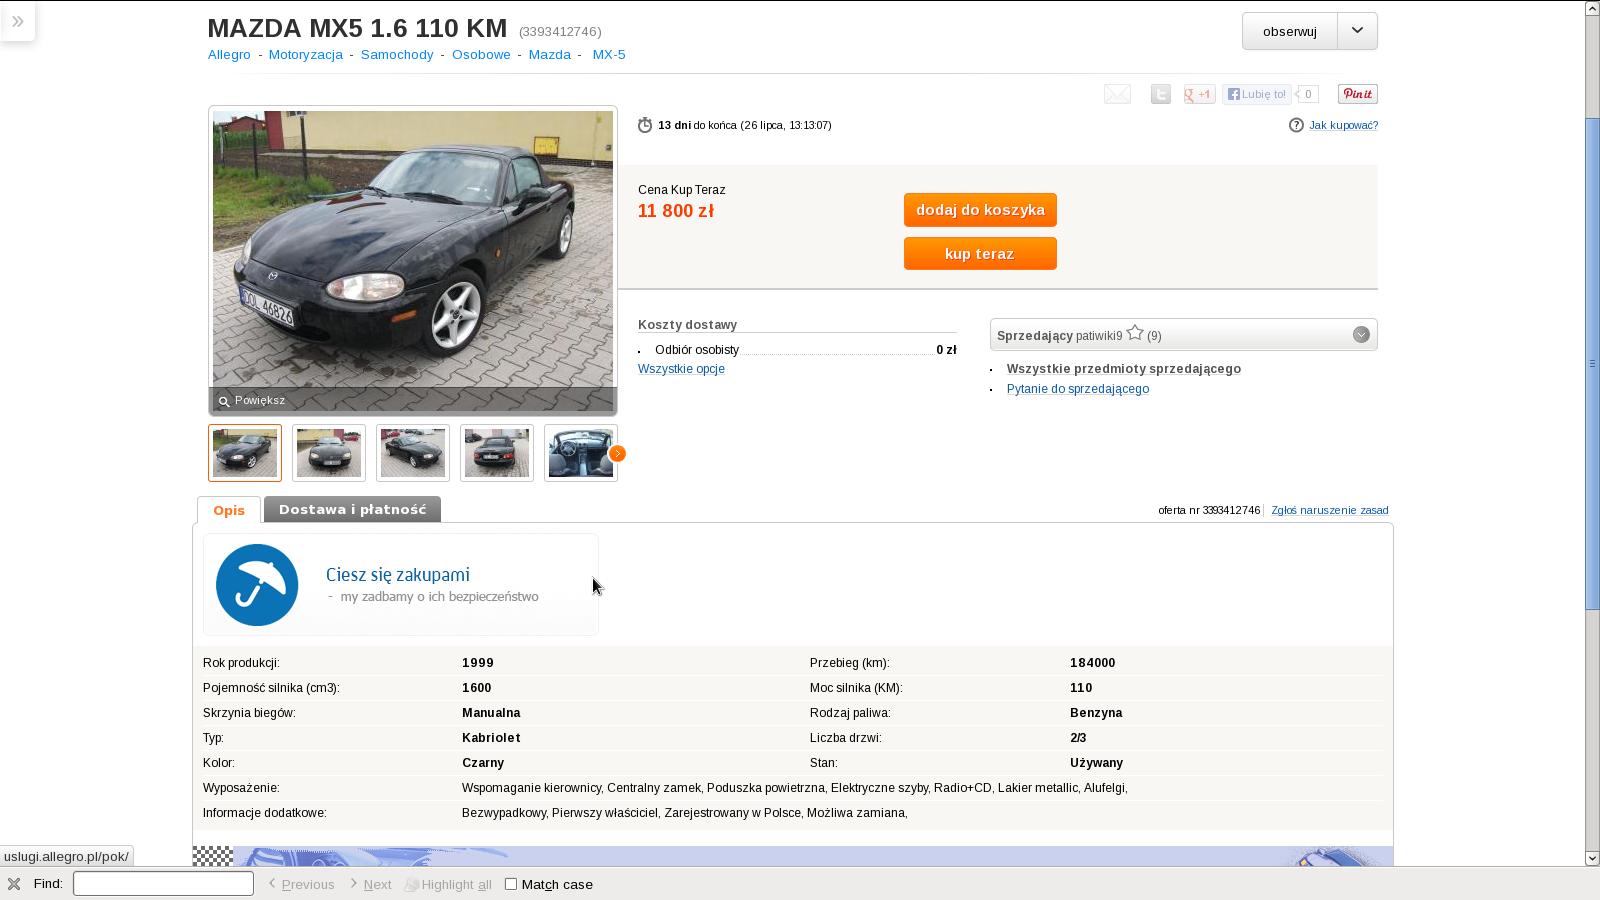1600x900 pixels.
Task: Click the Skrzynia biegów value Manualna
Action: (491, 713)
